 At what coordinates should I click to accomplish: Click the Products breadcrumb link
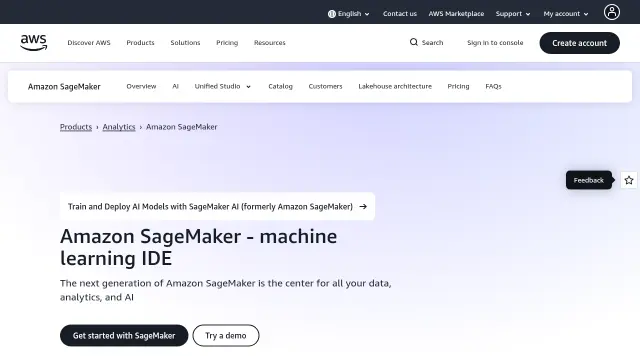[76, 127]
